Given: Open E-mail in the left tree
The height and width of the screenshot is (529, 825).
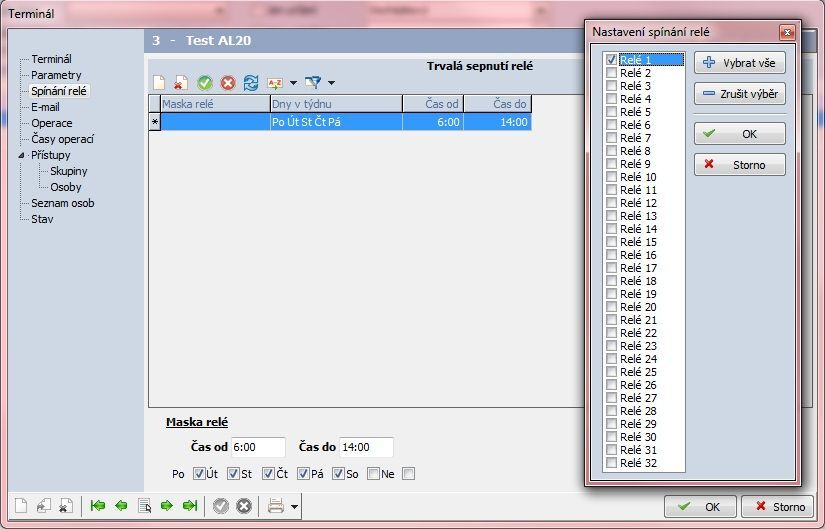Looking at the screenshot, I should (x=45, y=107).
